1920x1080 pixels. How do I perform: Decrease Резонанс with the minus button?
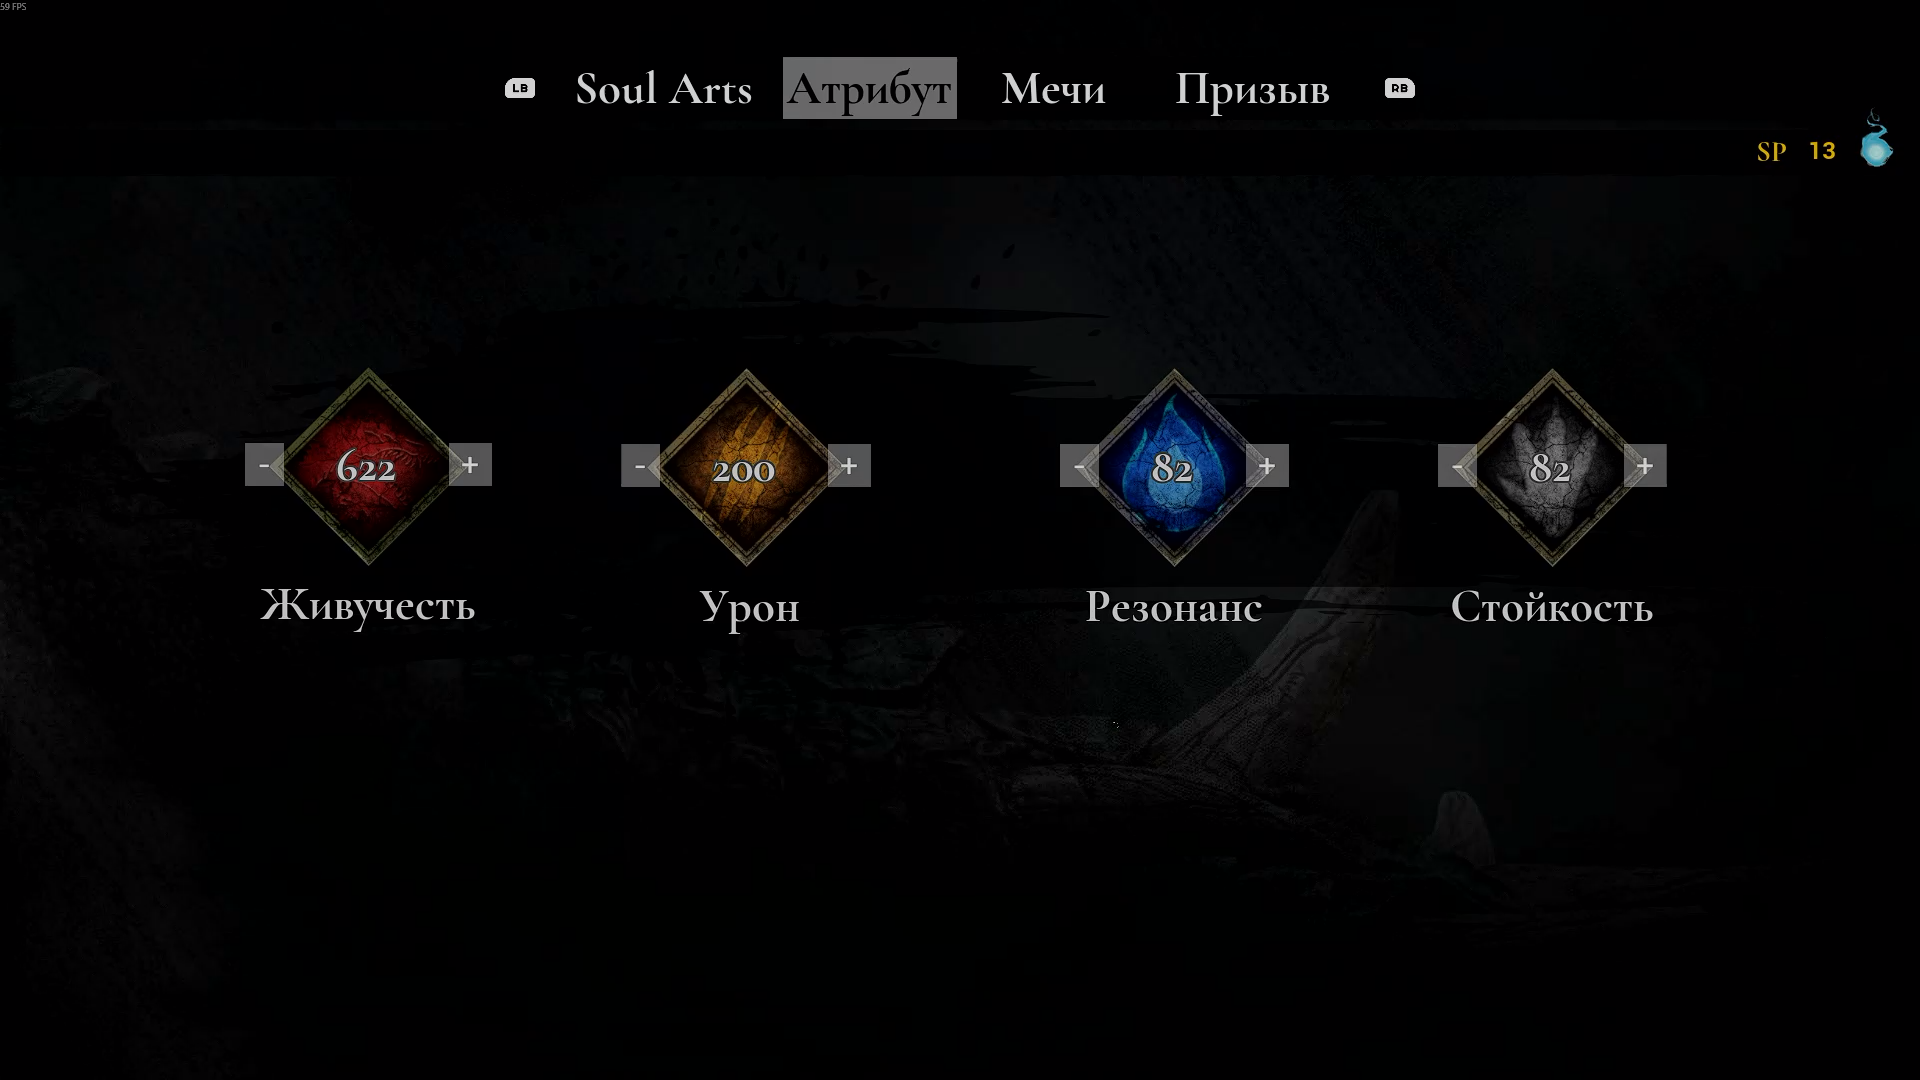coord(1079,466)
